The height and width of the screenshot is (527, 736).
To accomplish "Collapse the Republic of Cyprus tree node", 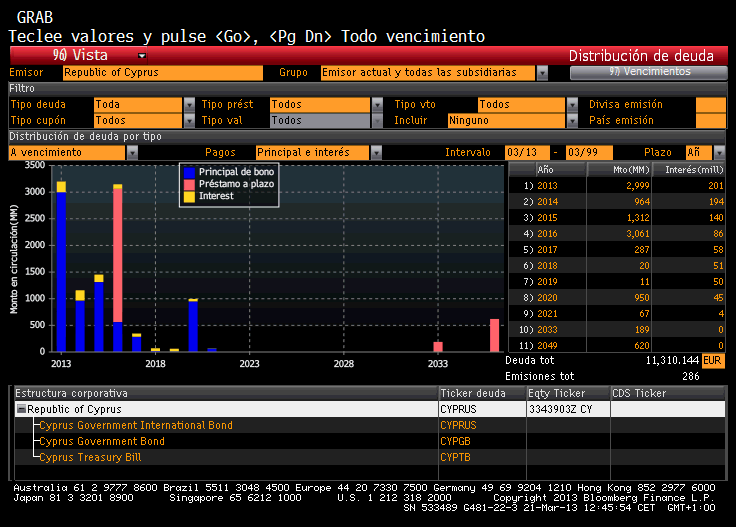I will (x=21, y=409).
